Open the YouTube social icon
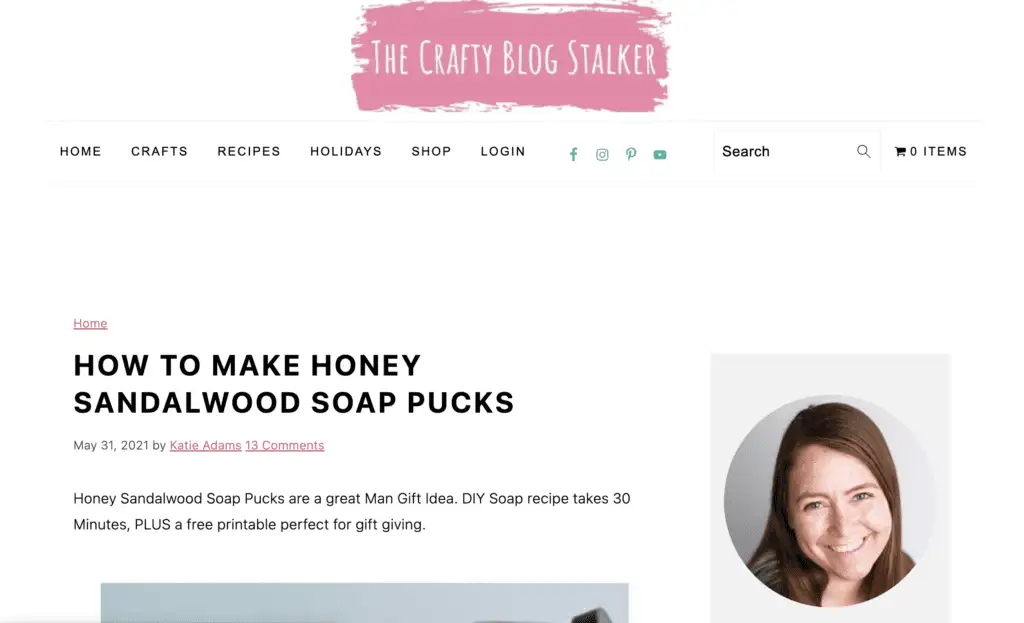This screenshot has height=623, width=1024. [x=660, y=155]
